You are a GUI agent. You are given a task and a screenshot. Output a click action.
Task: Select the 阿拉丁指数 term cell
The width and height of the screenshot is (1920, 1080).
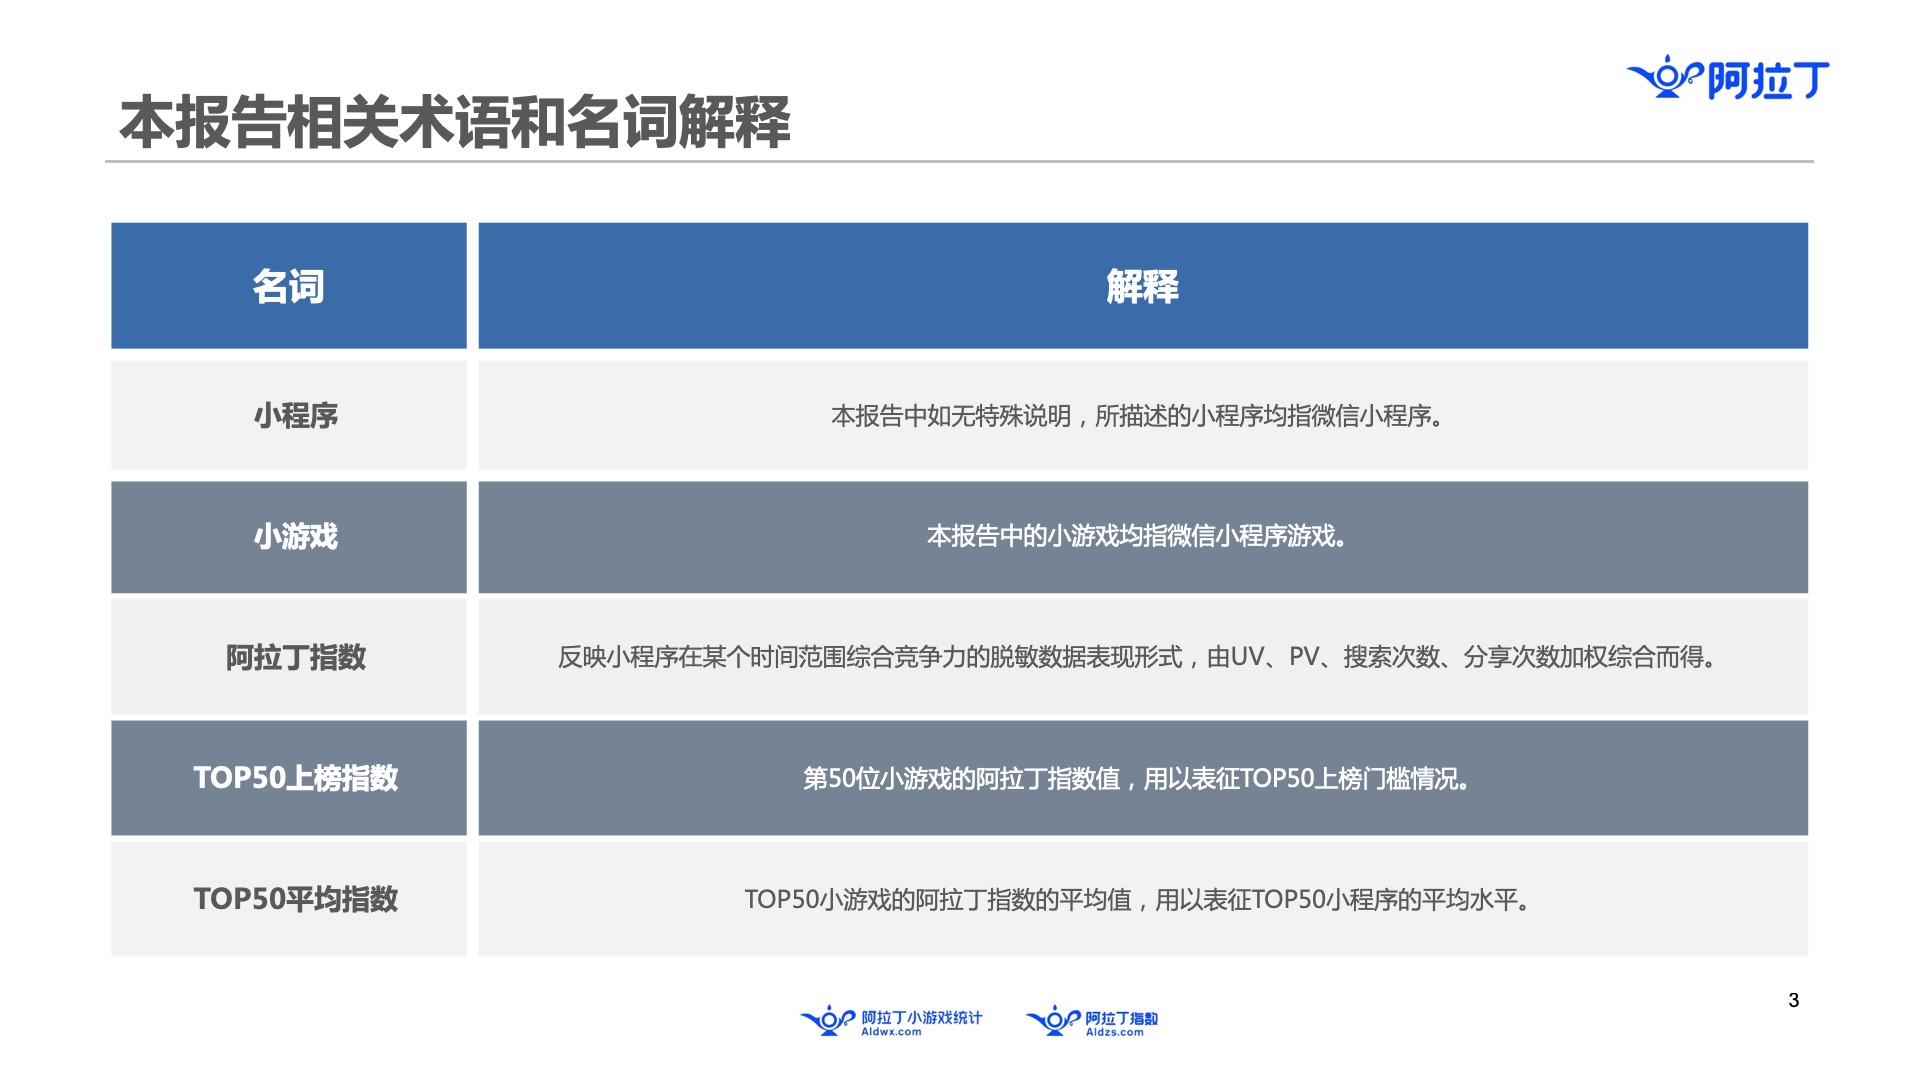click(289, 657)
